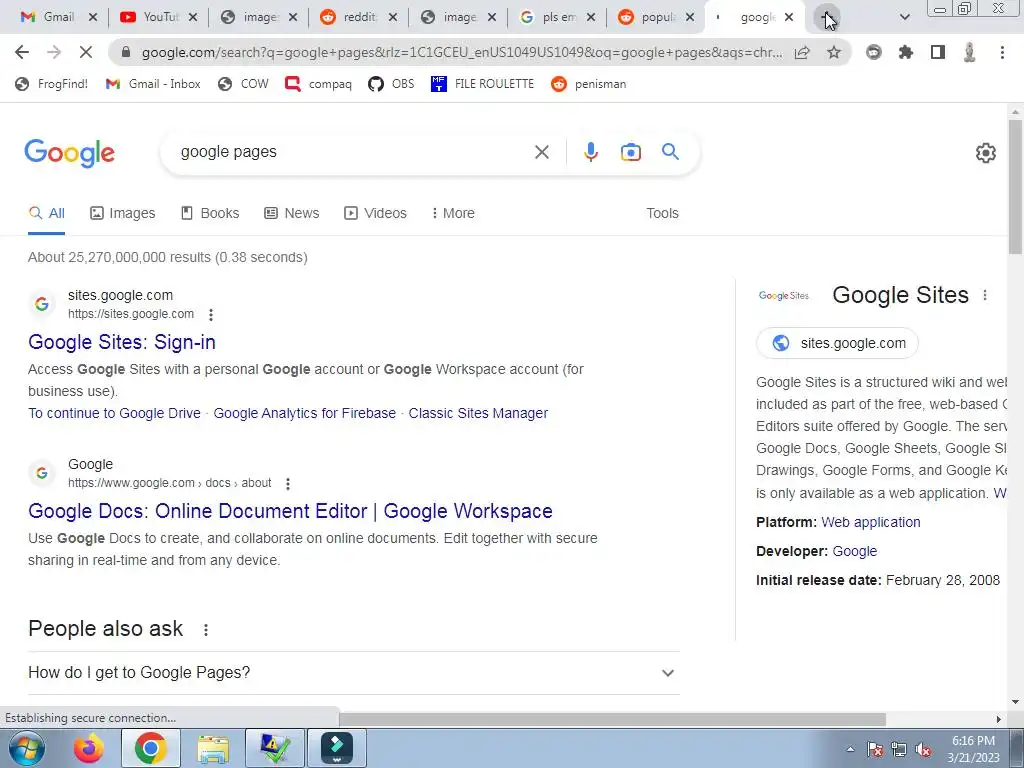Close the current google tab
The image size is (1024, 768).
point(789,18)
